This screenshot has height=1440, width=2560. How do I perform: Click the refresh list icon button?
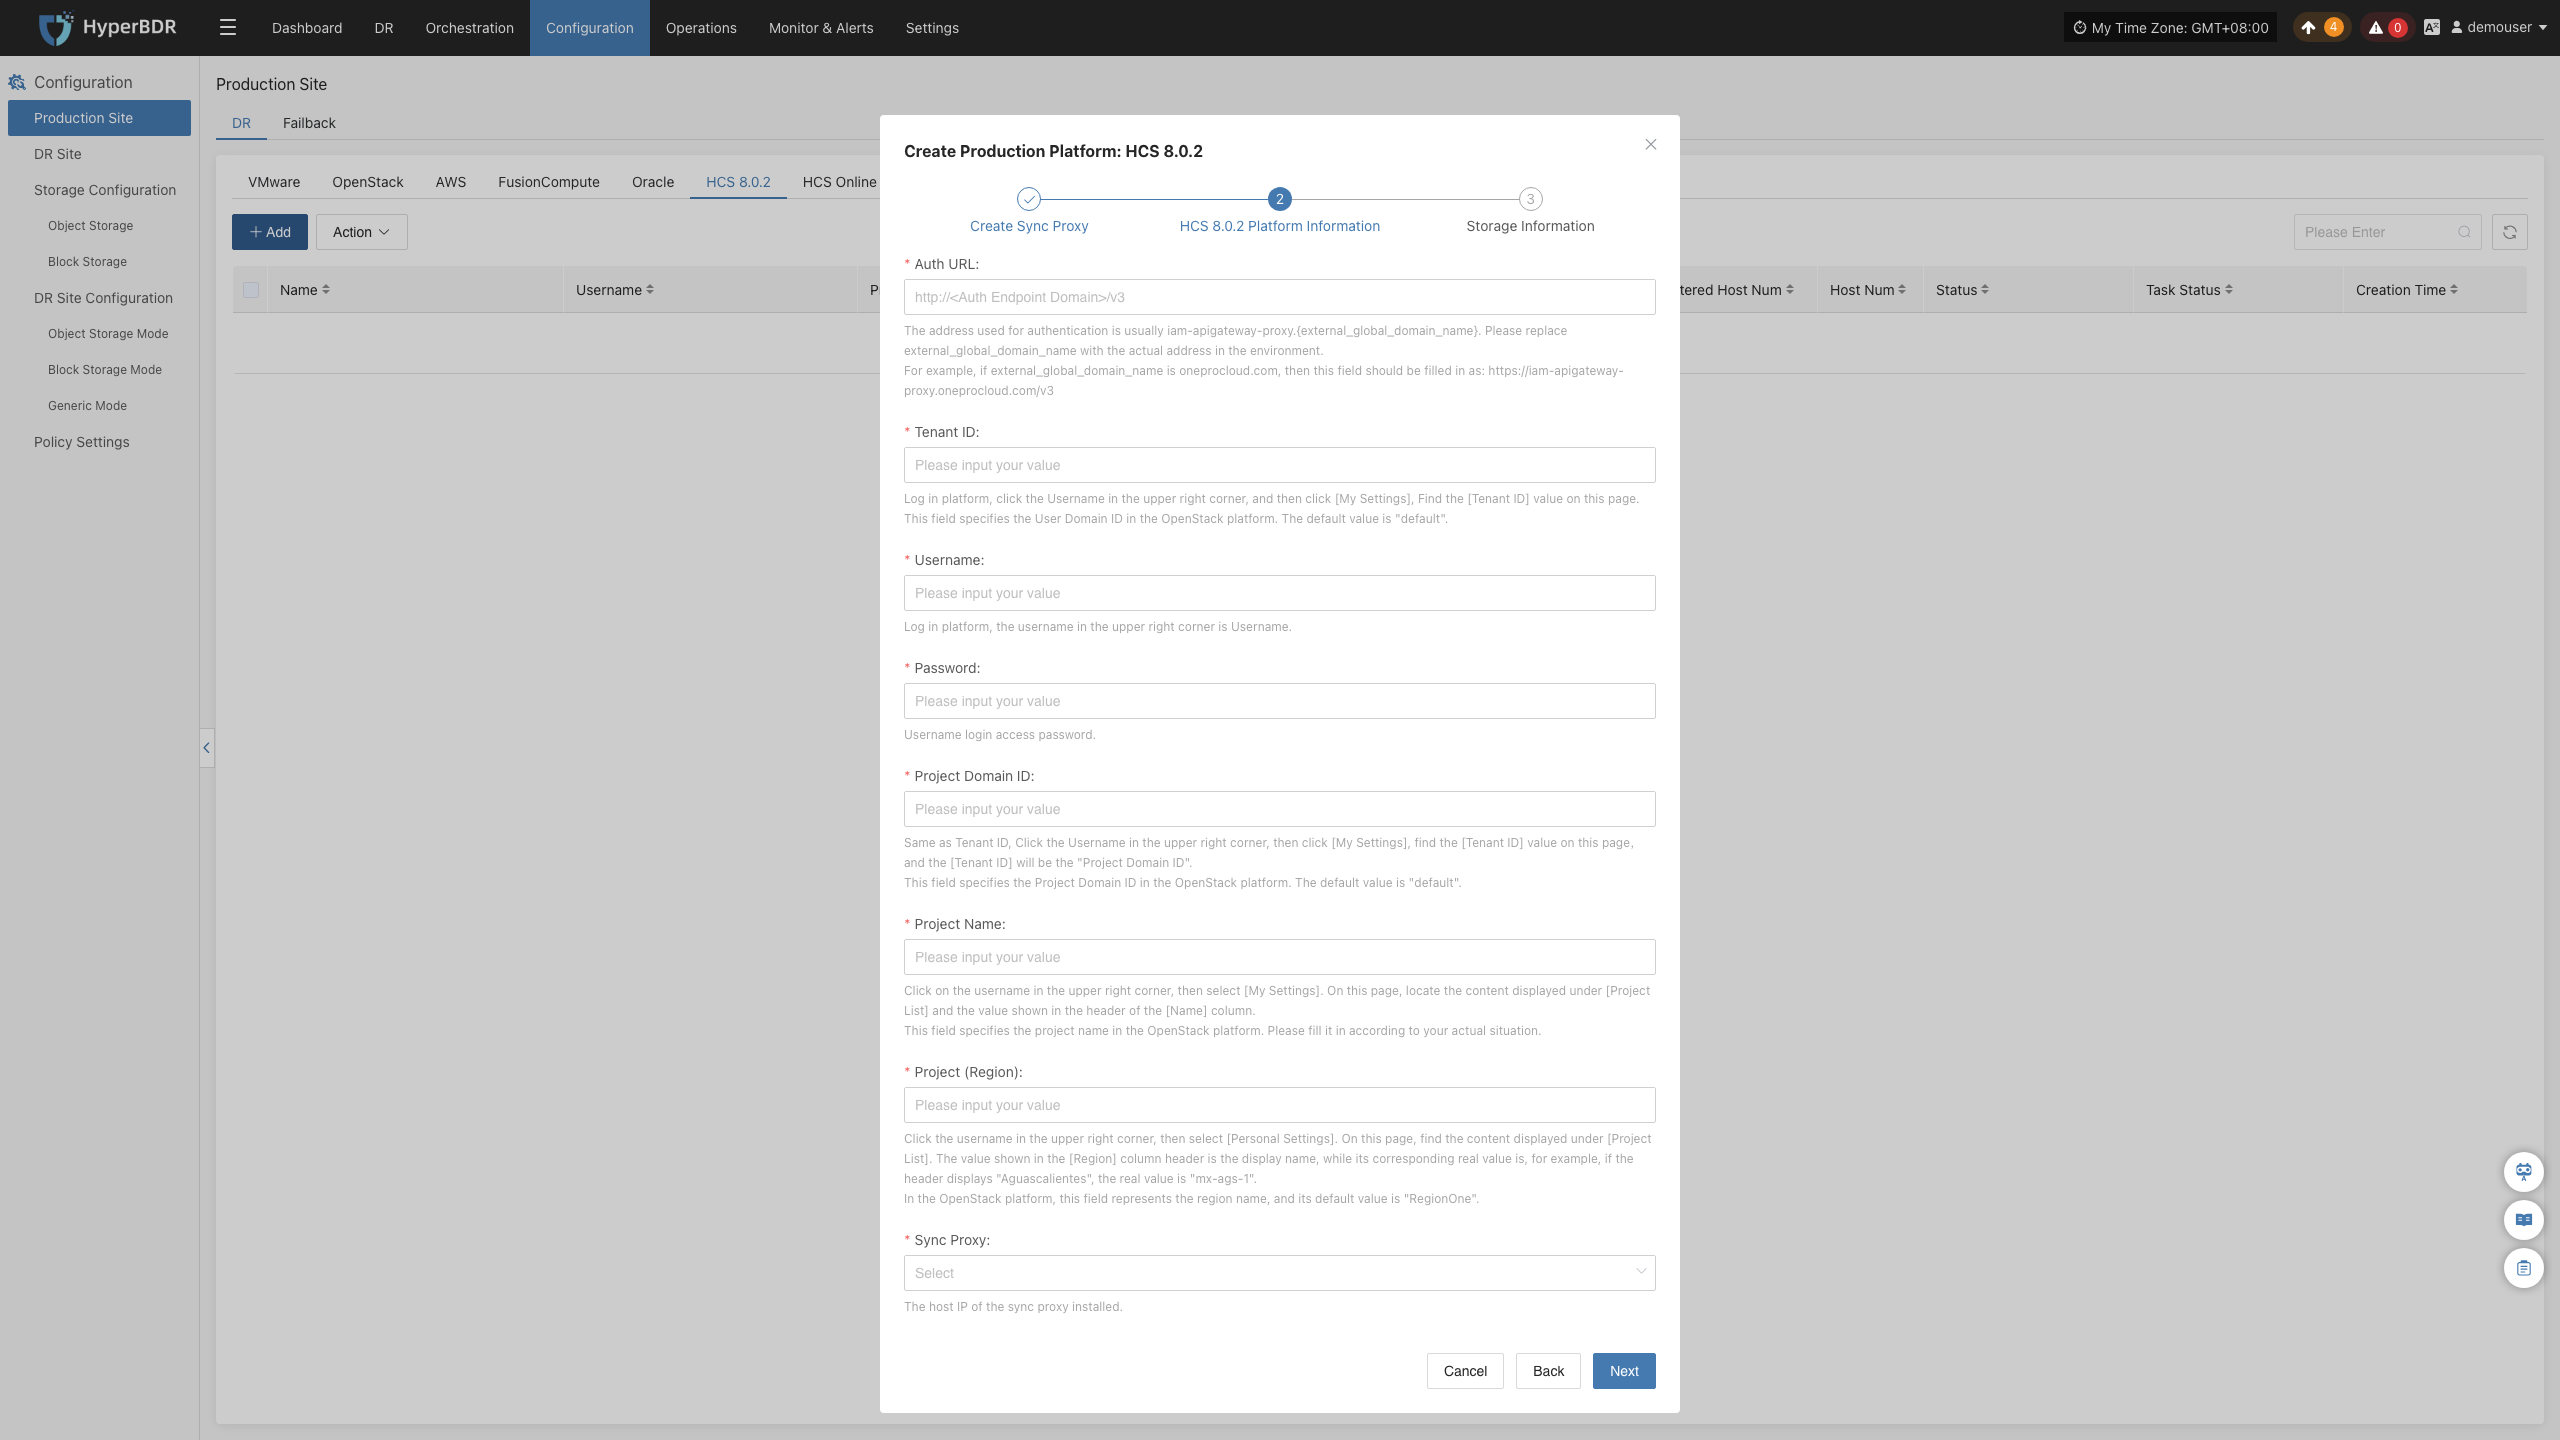pos(2510,232)
